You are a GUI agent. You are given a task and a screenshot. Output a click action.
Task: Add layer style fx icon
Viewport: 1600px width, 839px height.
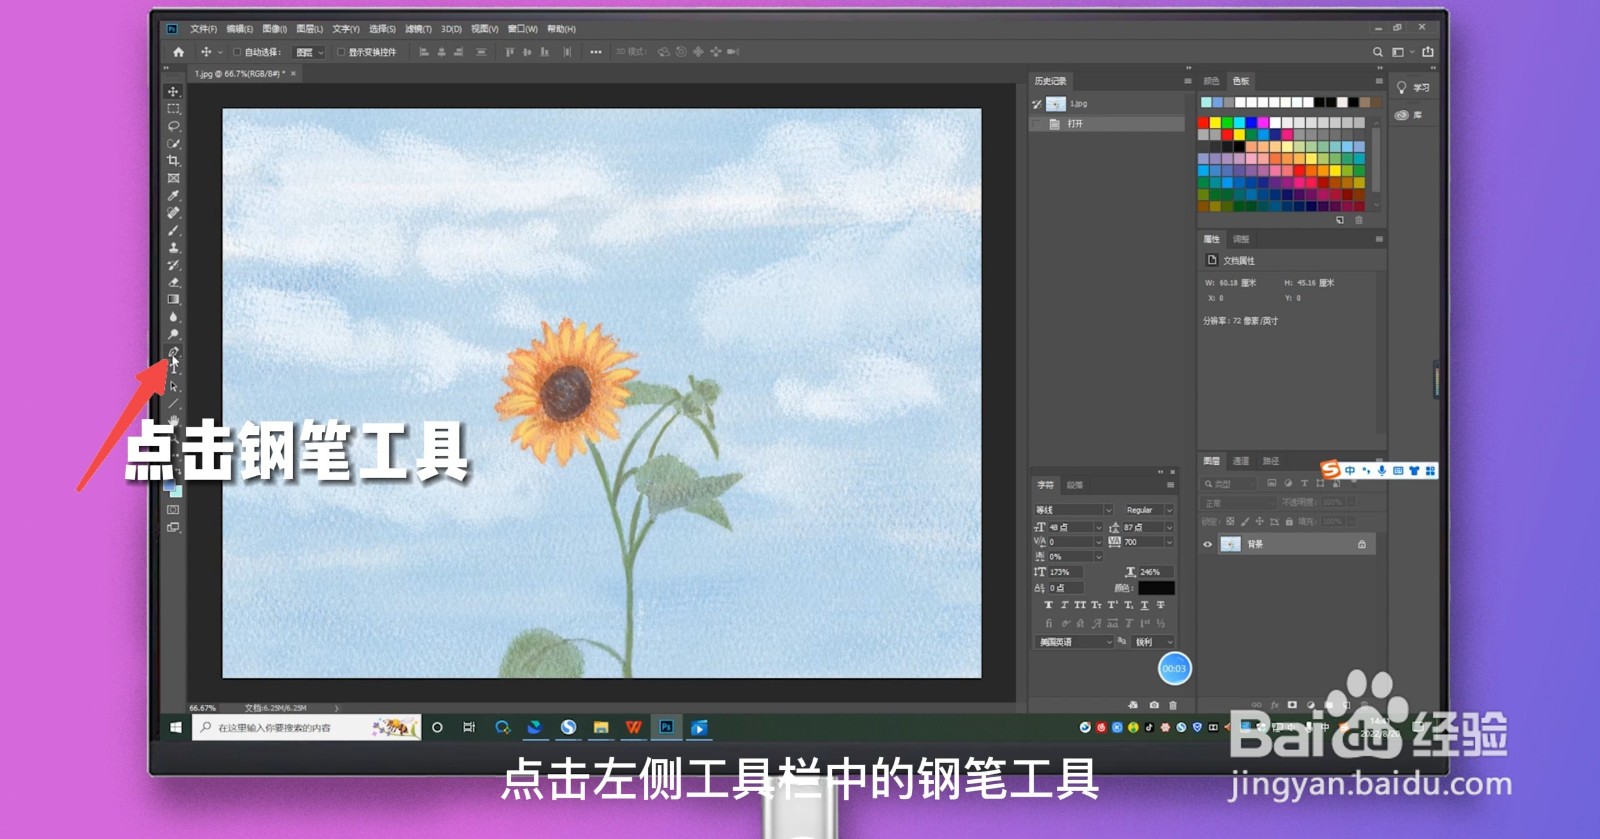click(1275, 705)
